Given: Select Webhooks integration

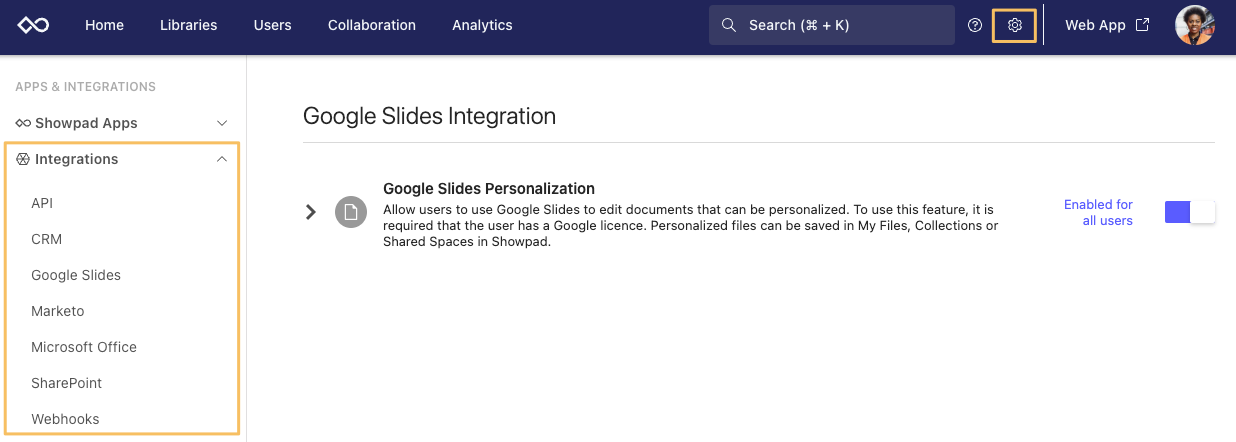Looking at the screenshot, I should [65, 419].
